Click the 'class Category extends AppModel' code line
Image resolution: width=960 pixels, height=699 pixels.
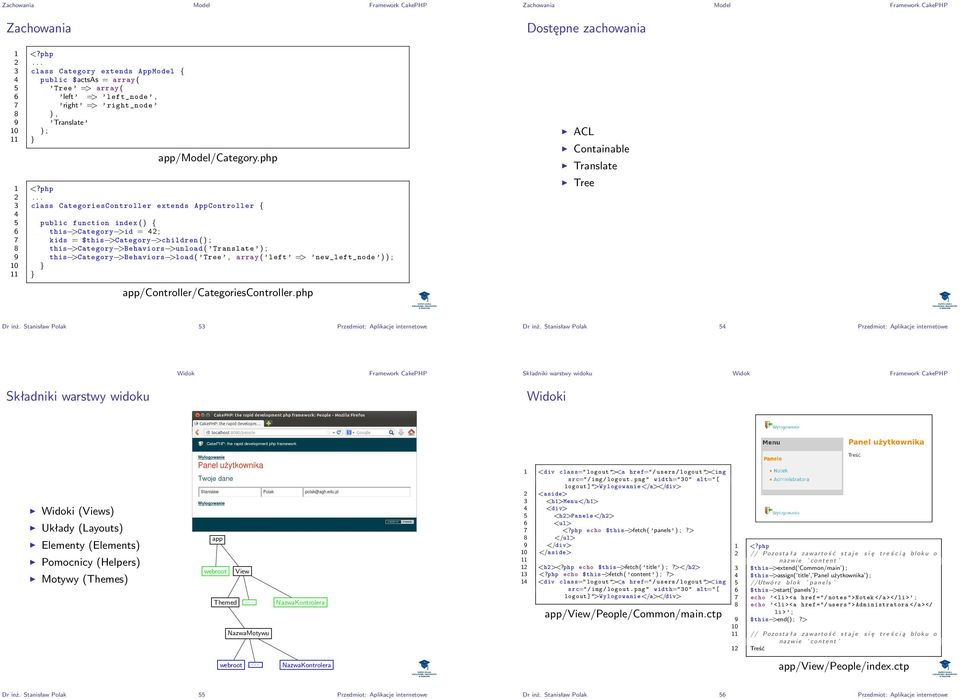pos(107,71)
